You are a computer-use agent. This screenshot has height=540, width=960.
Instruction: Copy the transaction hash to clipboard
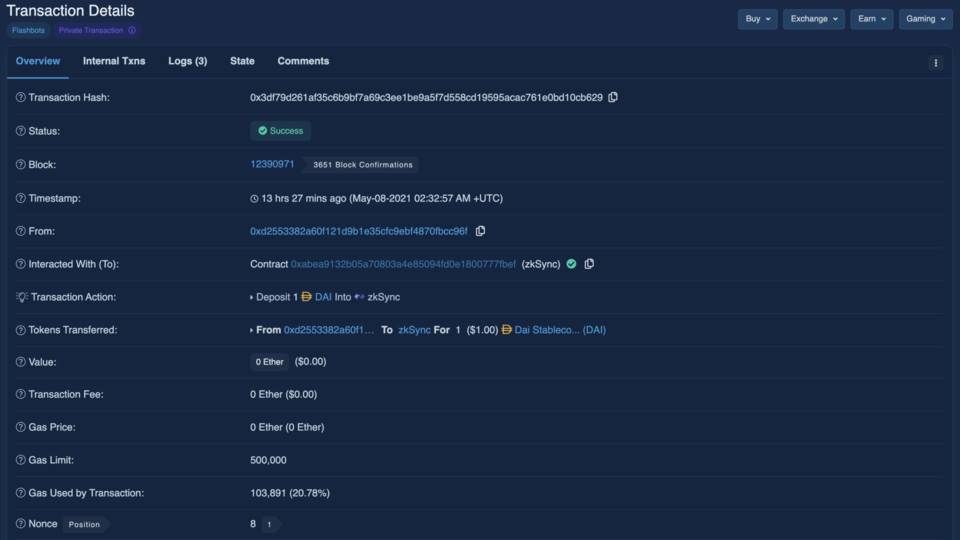click(613, 97)
